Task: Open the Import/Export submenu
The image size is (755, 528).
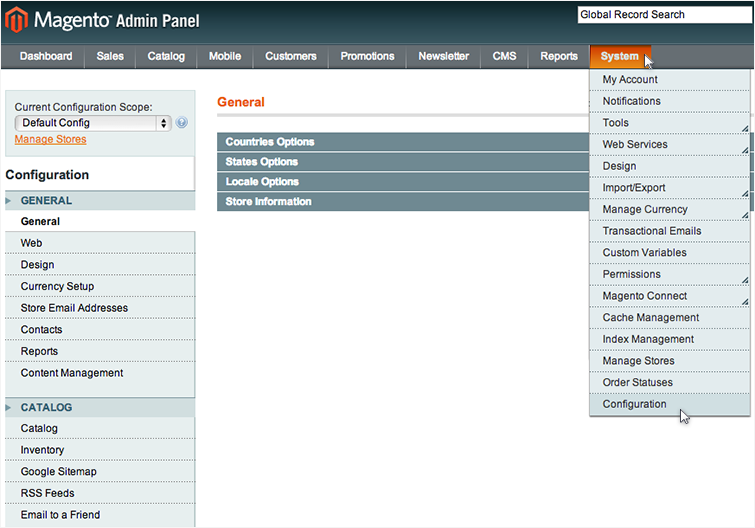Action: tap(669, 188)
